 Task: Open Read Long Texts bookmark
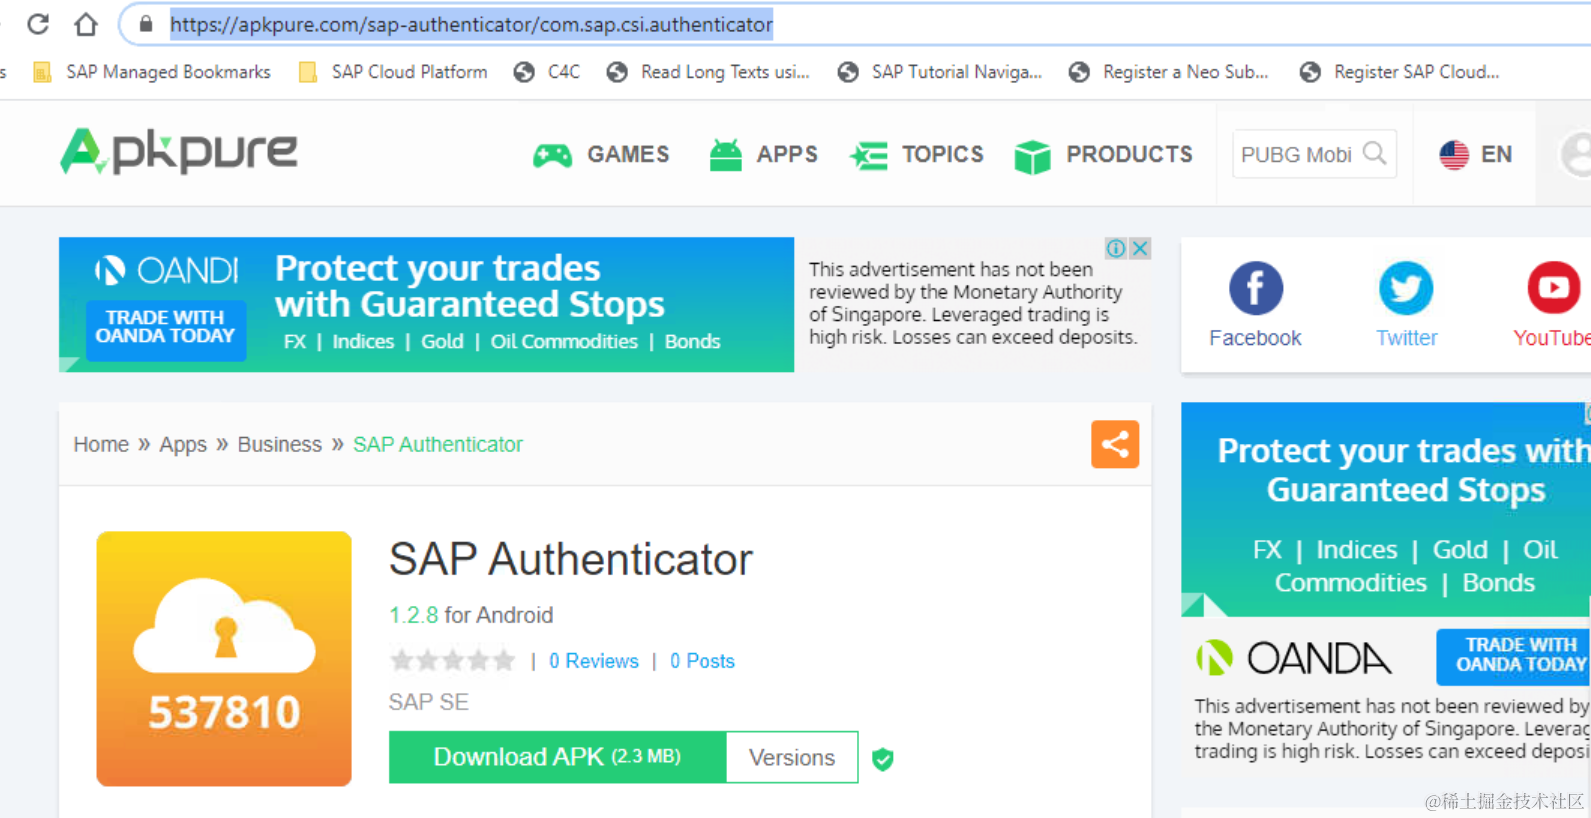(x=708, y=72)
